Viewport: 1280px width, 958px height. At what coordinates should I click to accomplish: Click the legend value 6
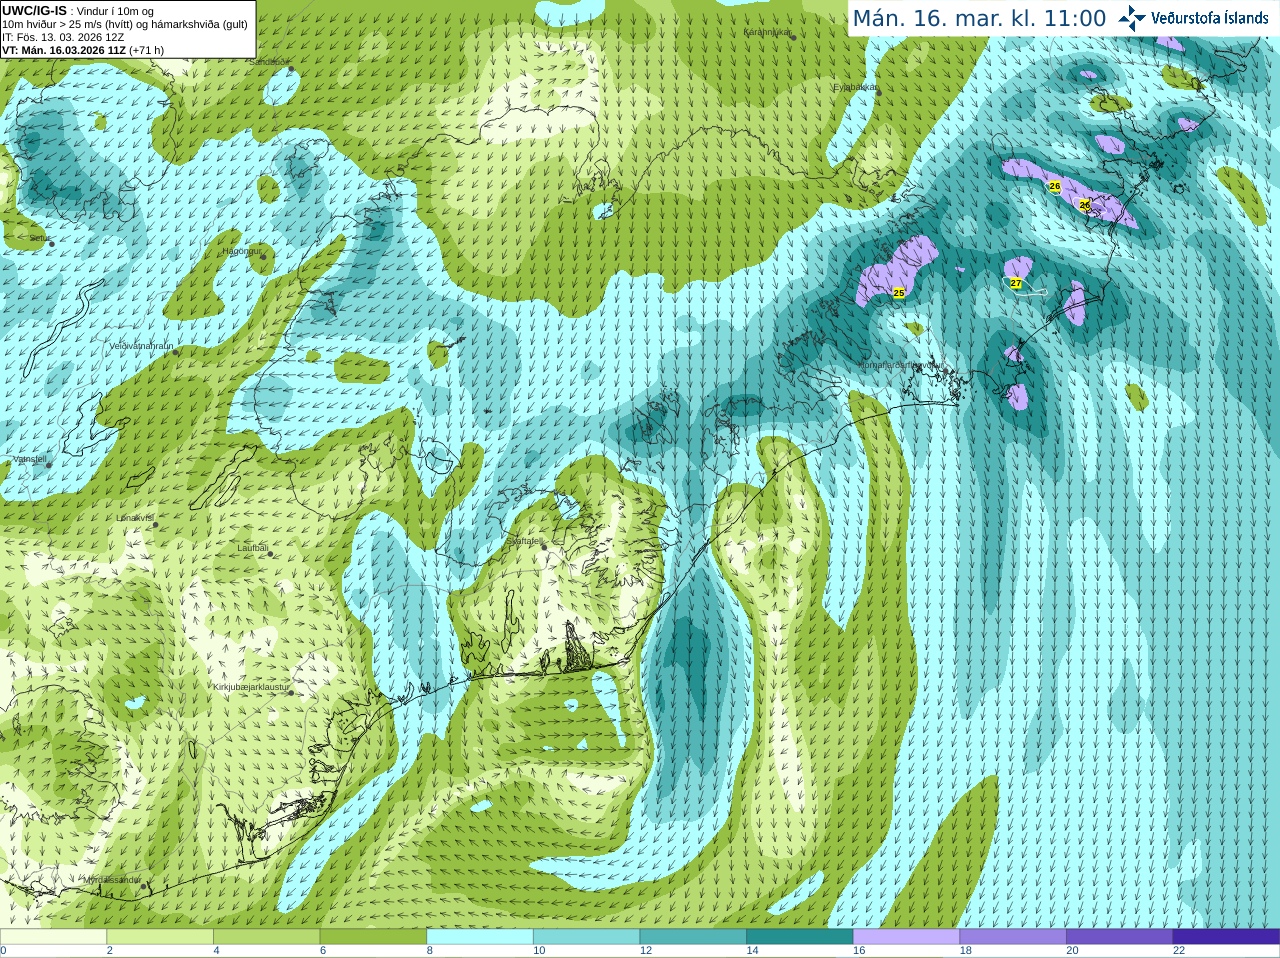(323, 951)
